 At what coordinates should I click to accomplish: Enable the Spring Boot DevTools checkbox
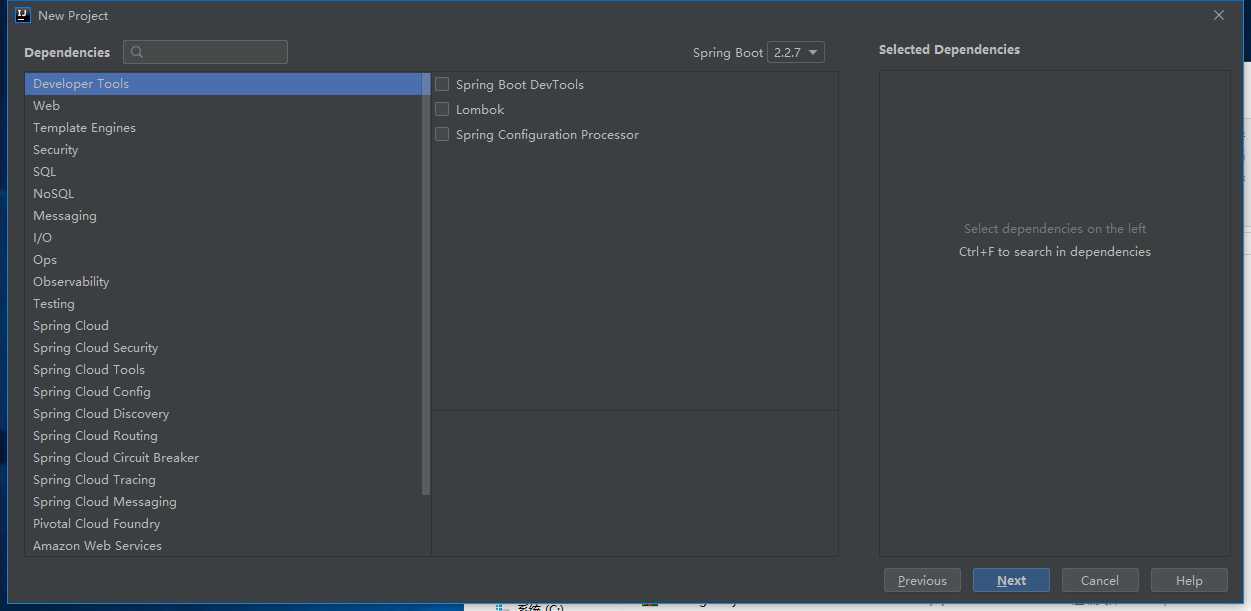[x=442, y=85]
